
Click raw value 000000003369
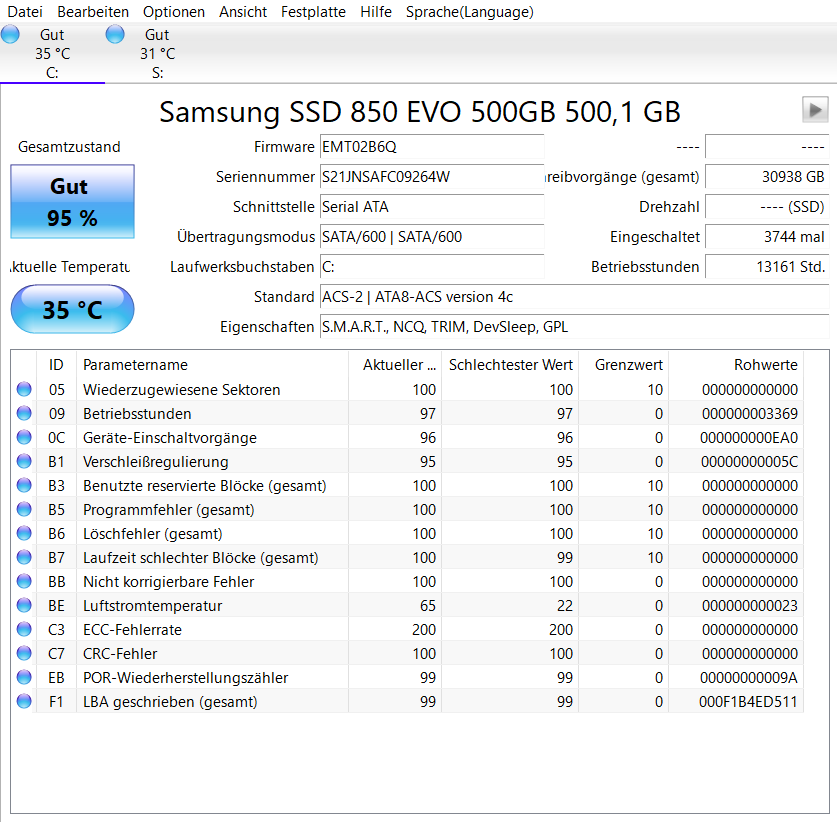(x=749, y=414)
